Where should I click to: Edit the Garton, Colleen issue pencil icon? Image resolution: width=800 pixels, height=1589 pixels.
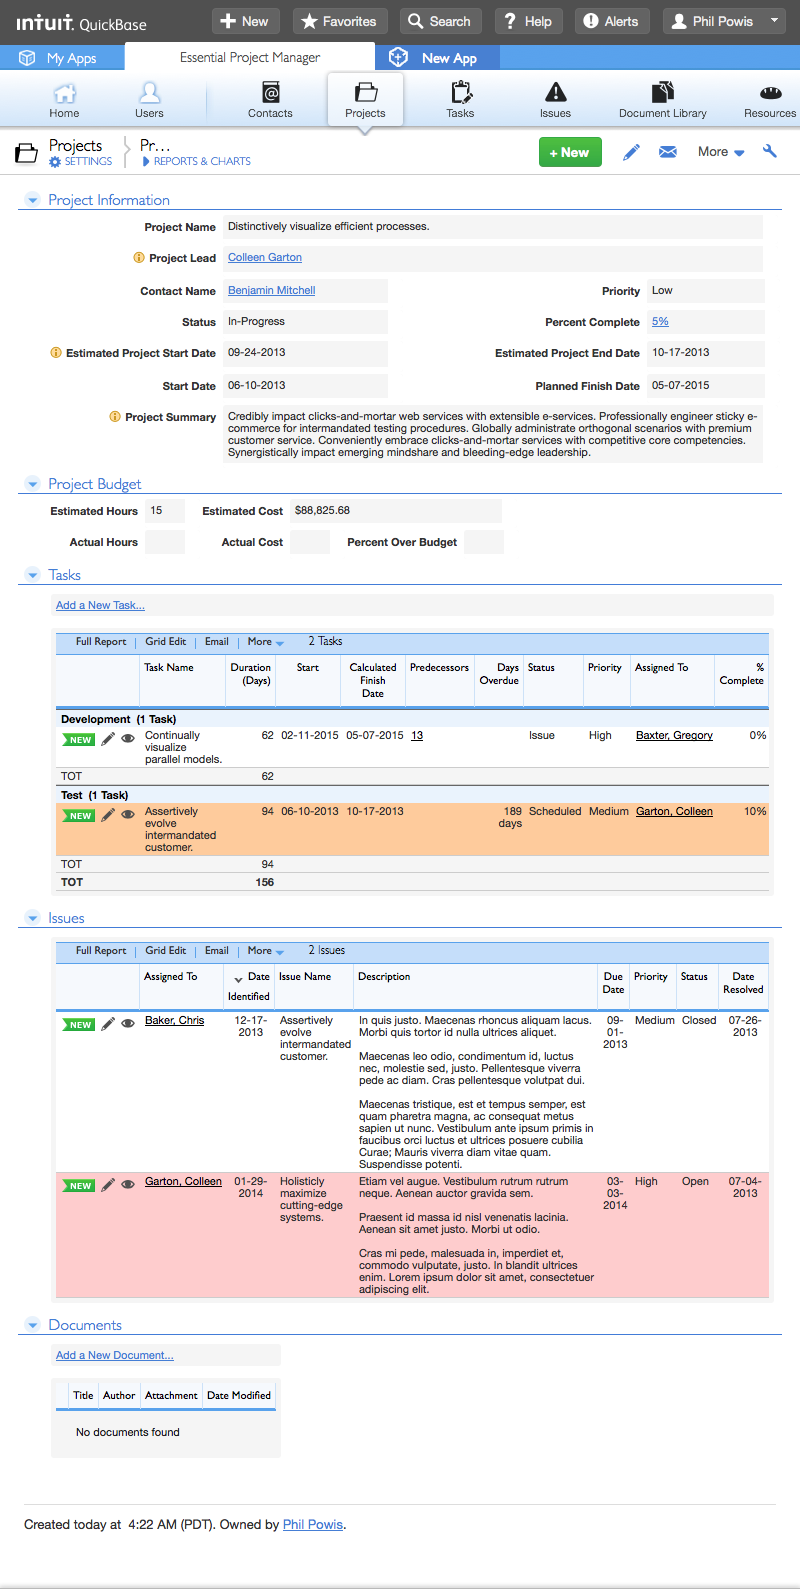pyautogui.click(x=108, y=1185)
